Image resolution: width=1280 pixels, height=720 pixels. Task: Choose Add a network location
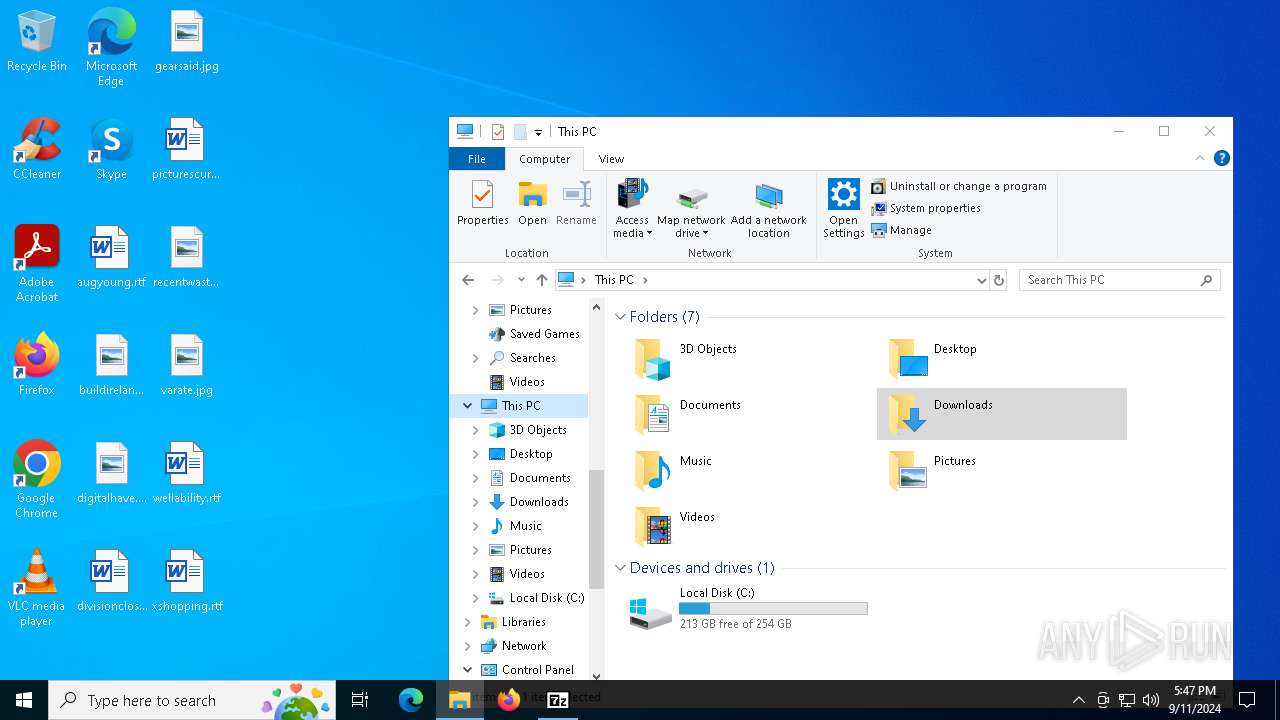(768, 210)
